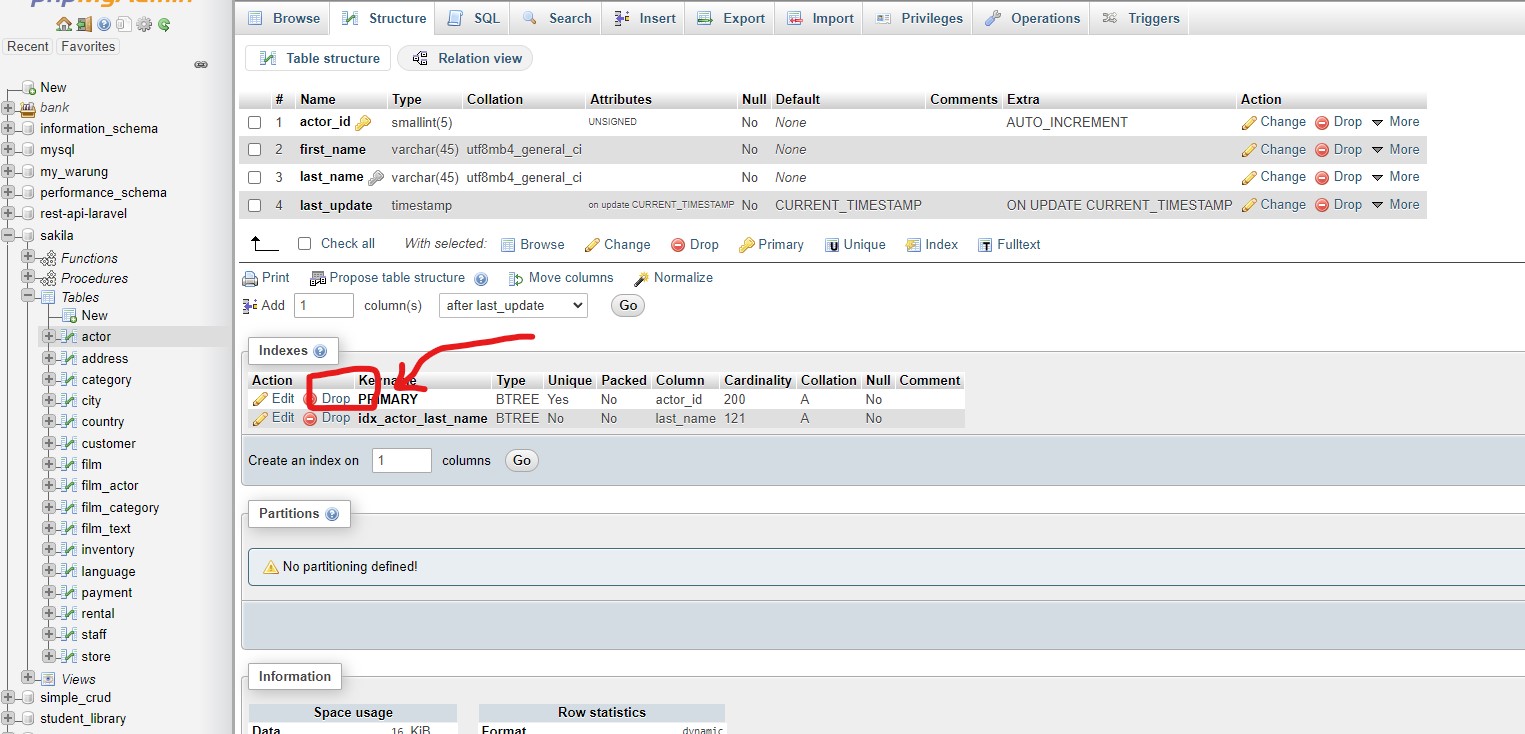The image size is (1525, 734).
Task: Open the 'after last_update' position dropdown
Action: (x=513, y=306)
